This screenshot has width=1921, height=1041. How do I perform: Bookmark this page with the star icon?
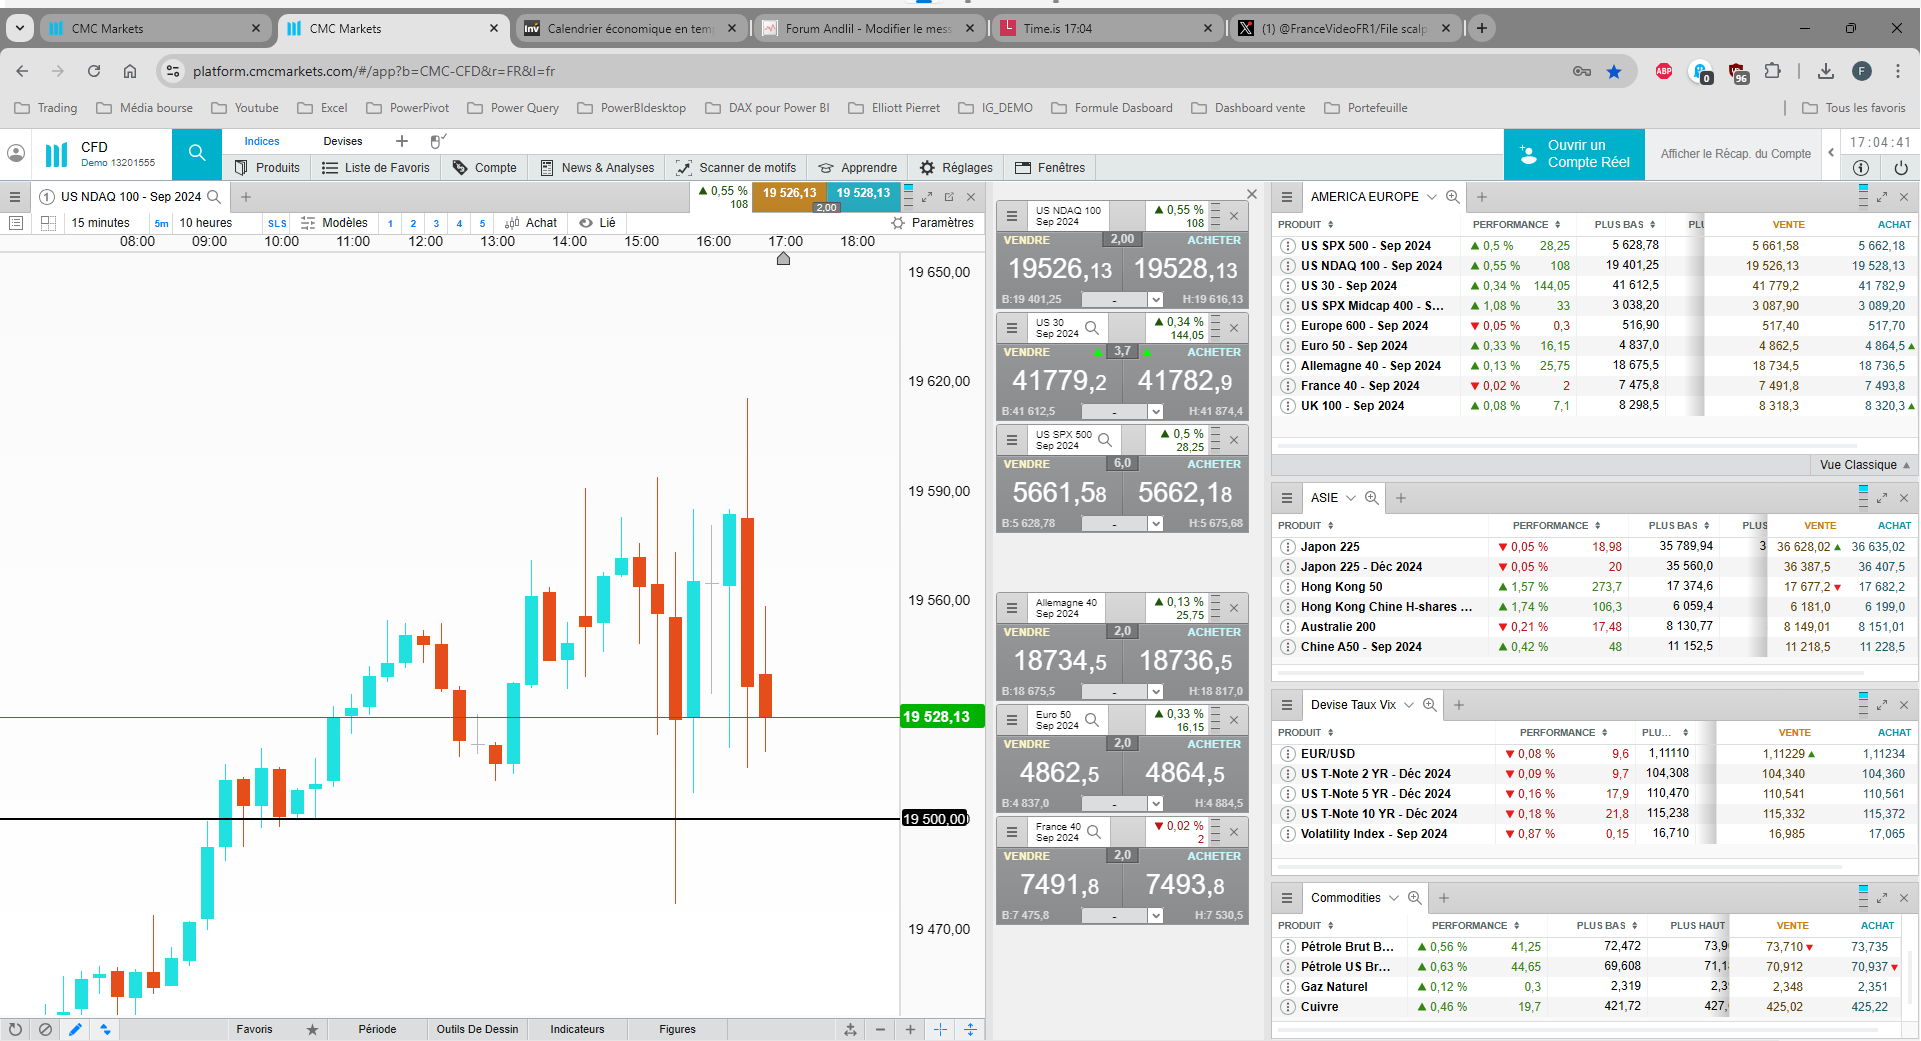coord(1613,71)
